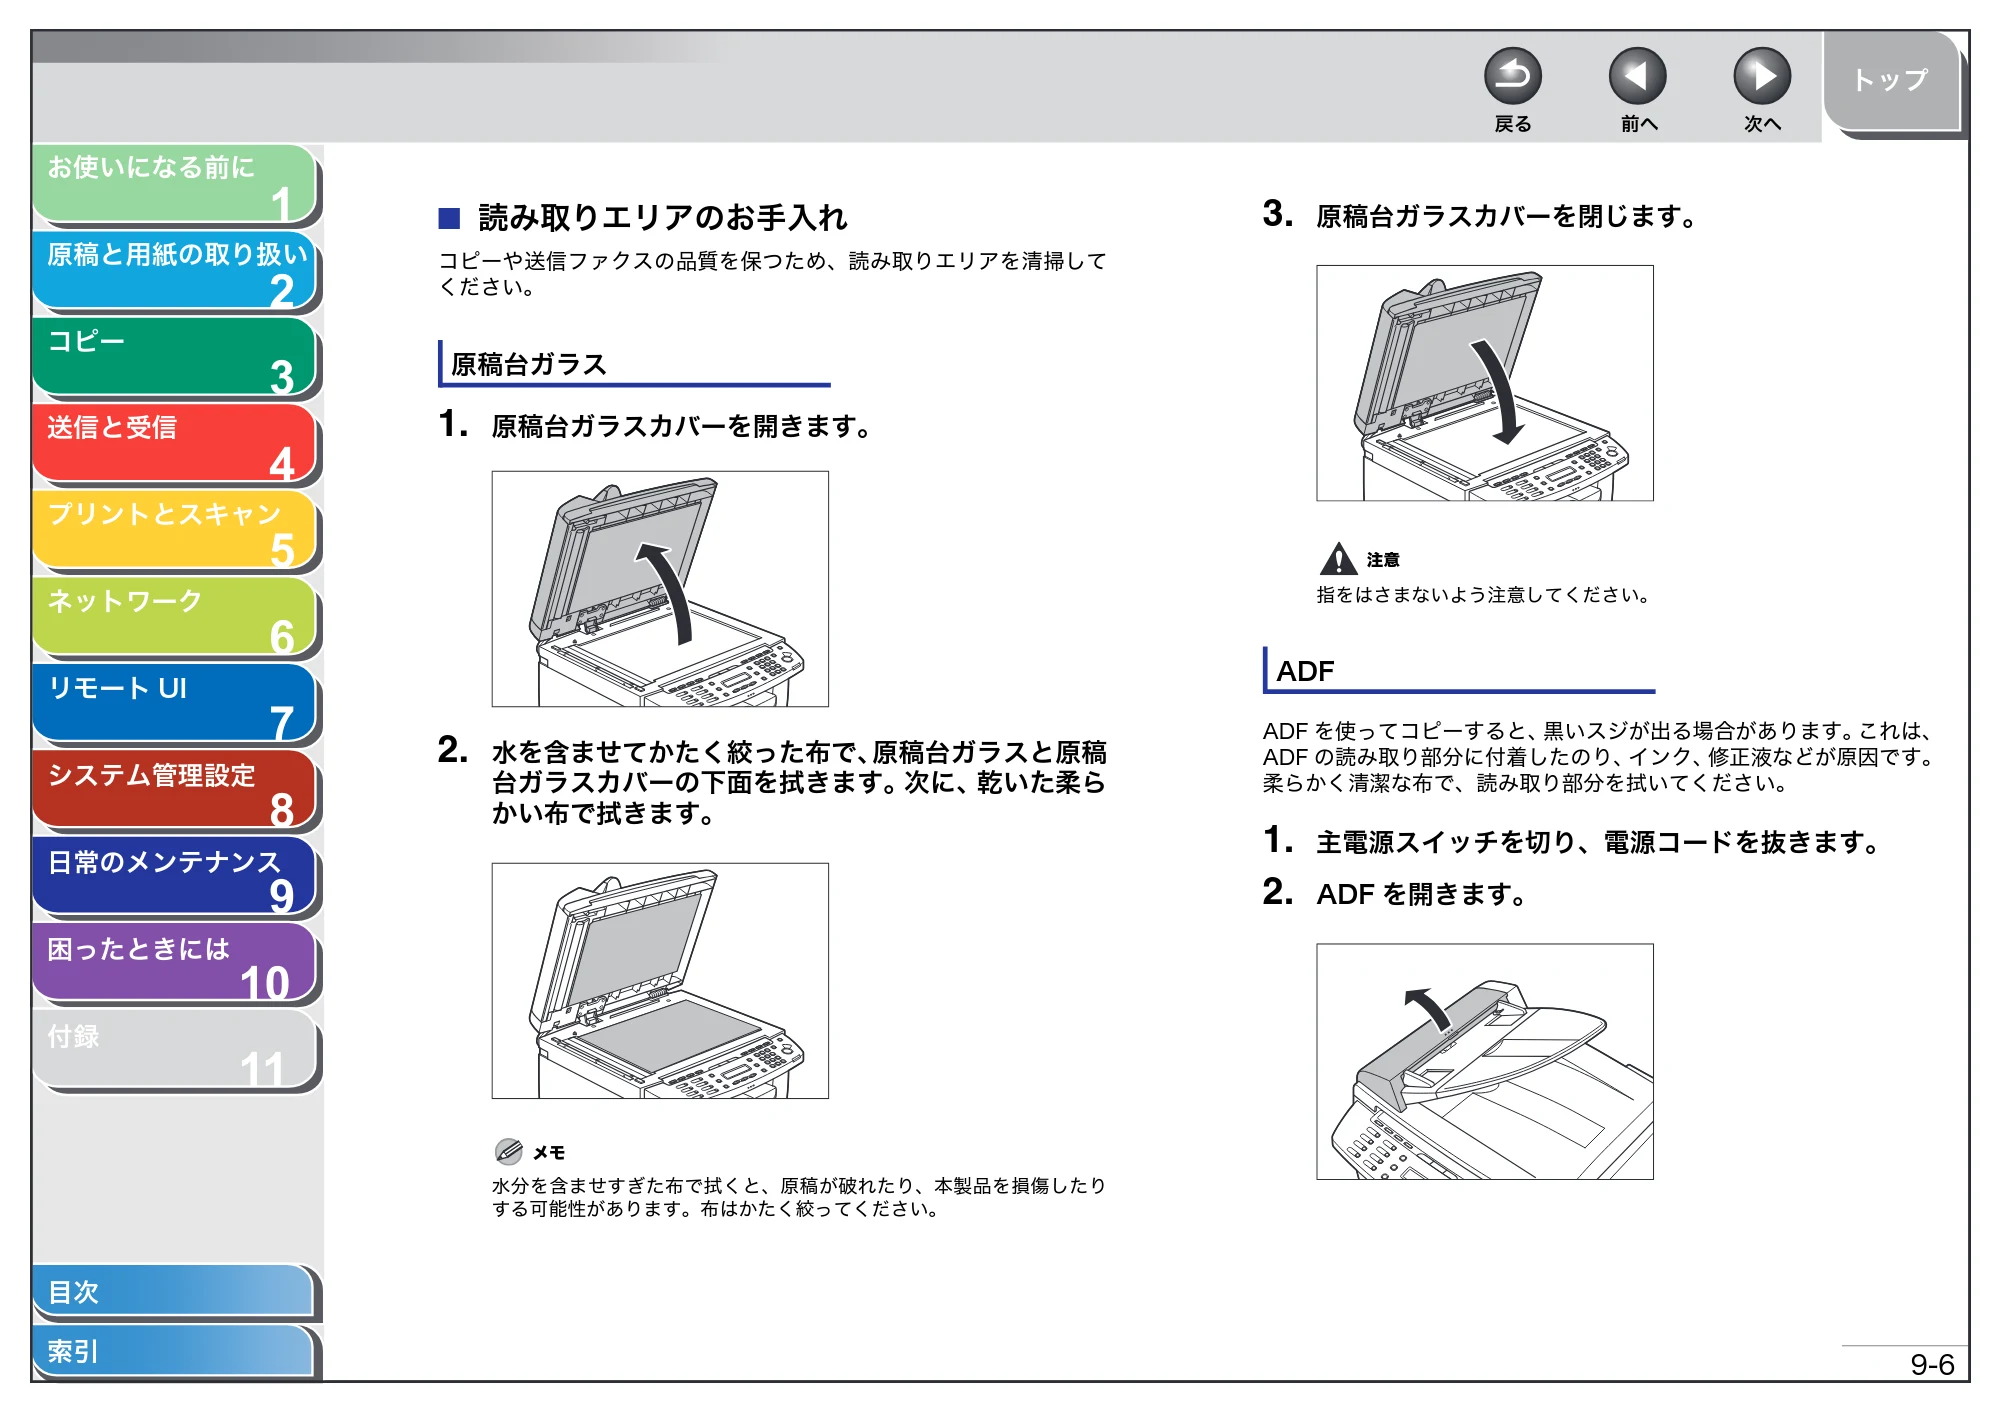Open the トップ tab
Viewport: 2000px width, 1414px height.
[1892, 82]
